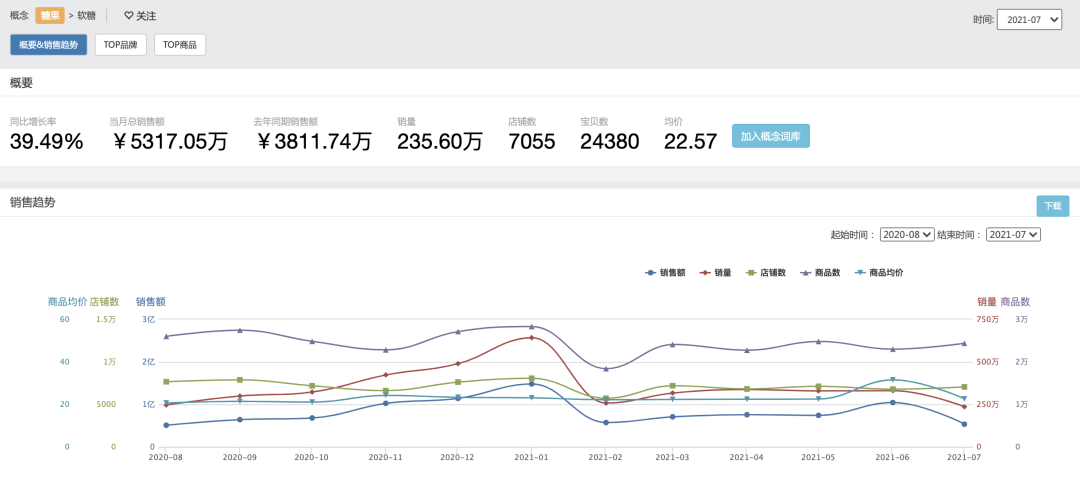The image size is (1080, 499).
Task: Switch to the TOP品牌 tab
Action: (x=121, y=45)
